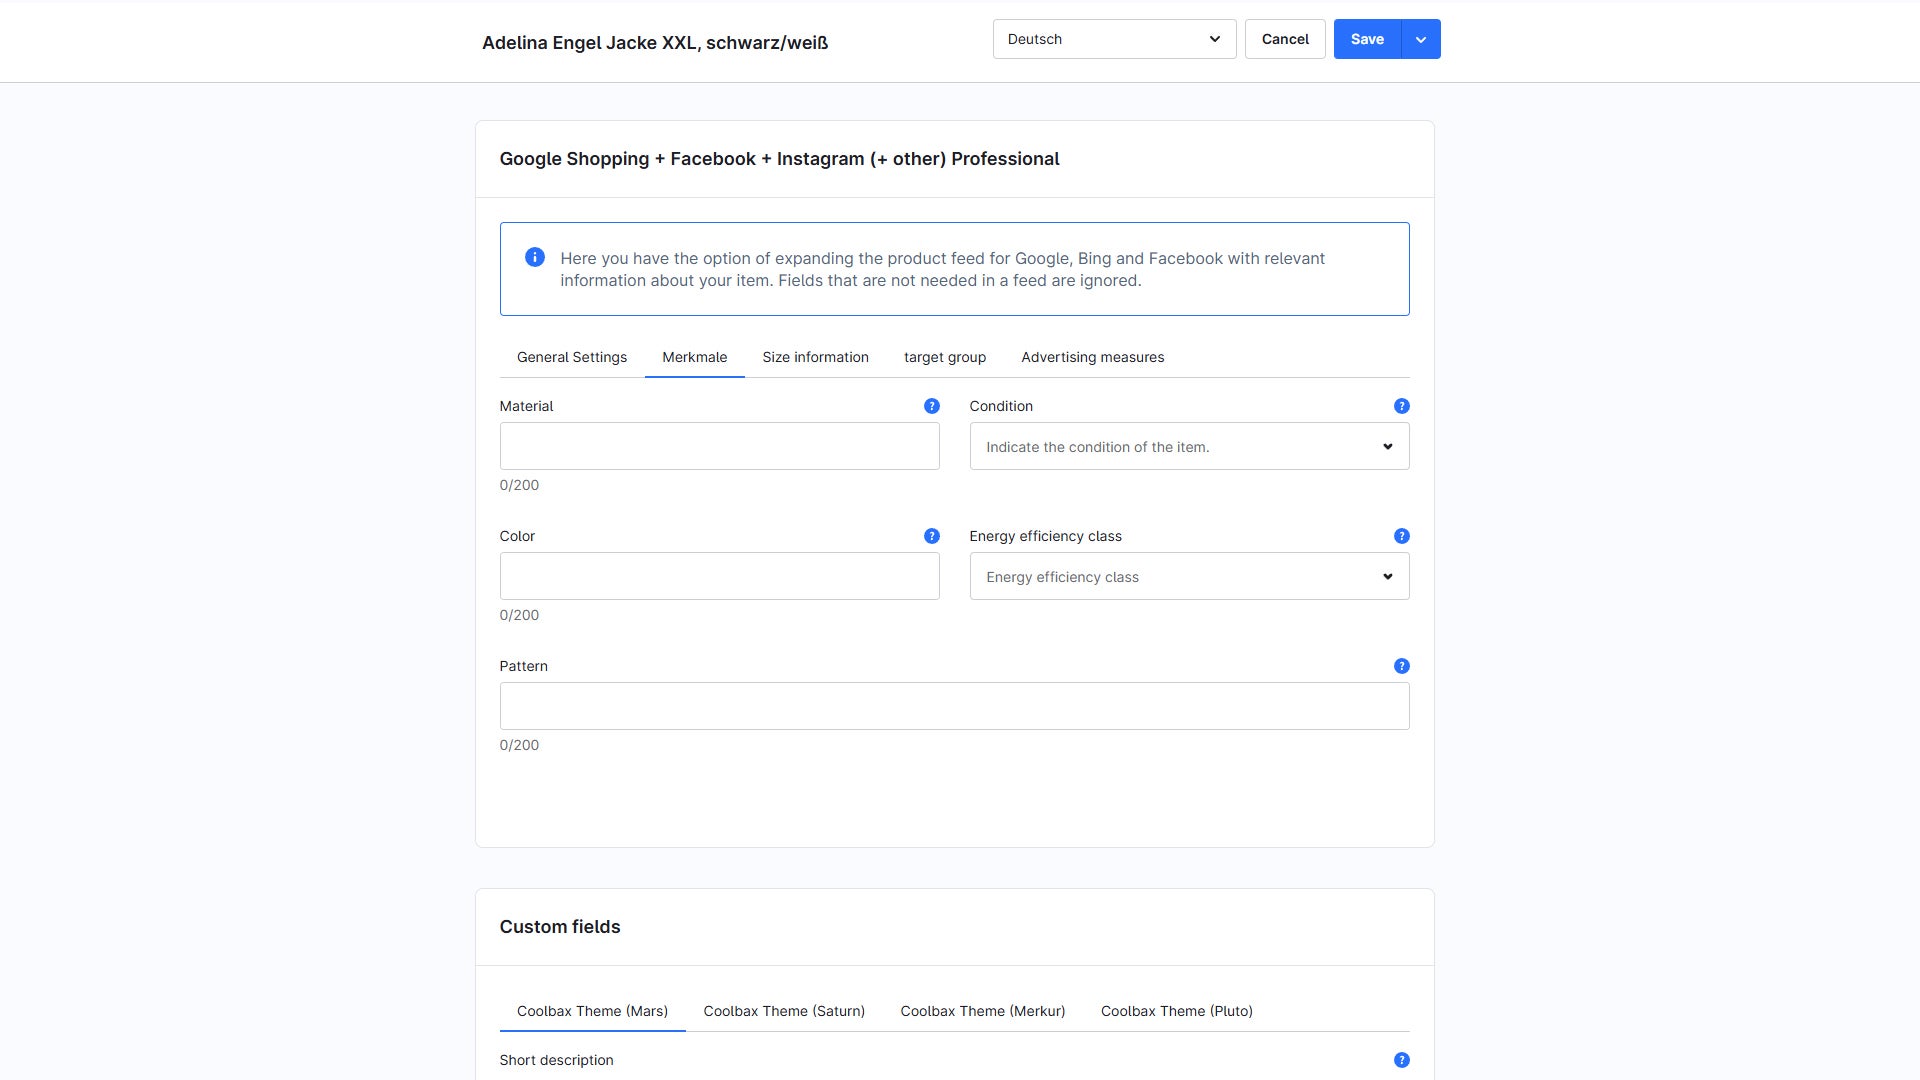Open the Short description help icon
1920x1080 pixels.
coord(1401,1060)
